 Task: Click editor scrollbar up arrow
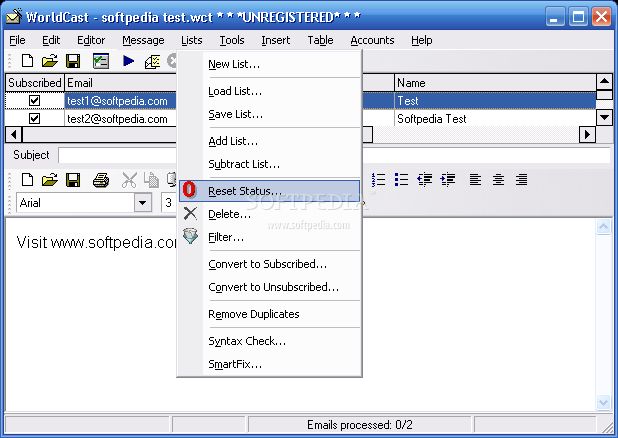(x=603, y=227)
